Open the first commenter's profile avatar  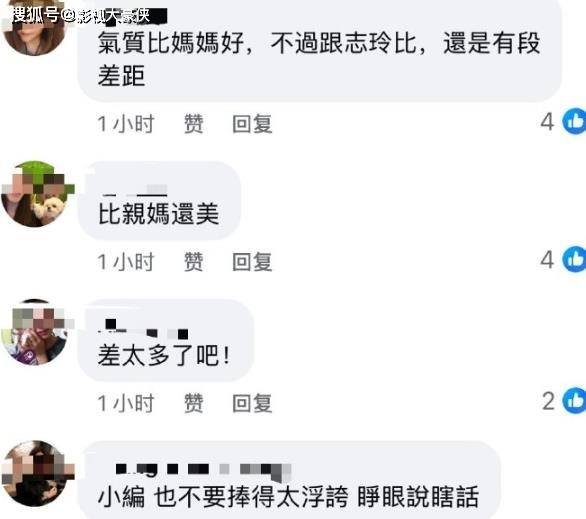pyautogui.click(x=34, y=28)
